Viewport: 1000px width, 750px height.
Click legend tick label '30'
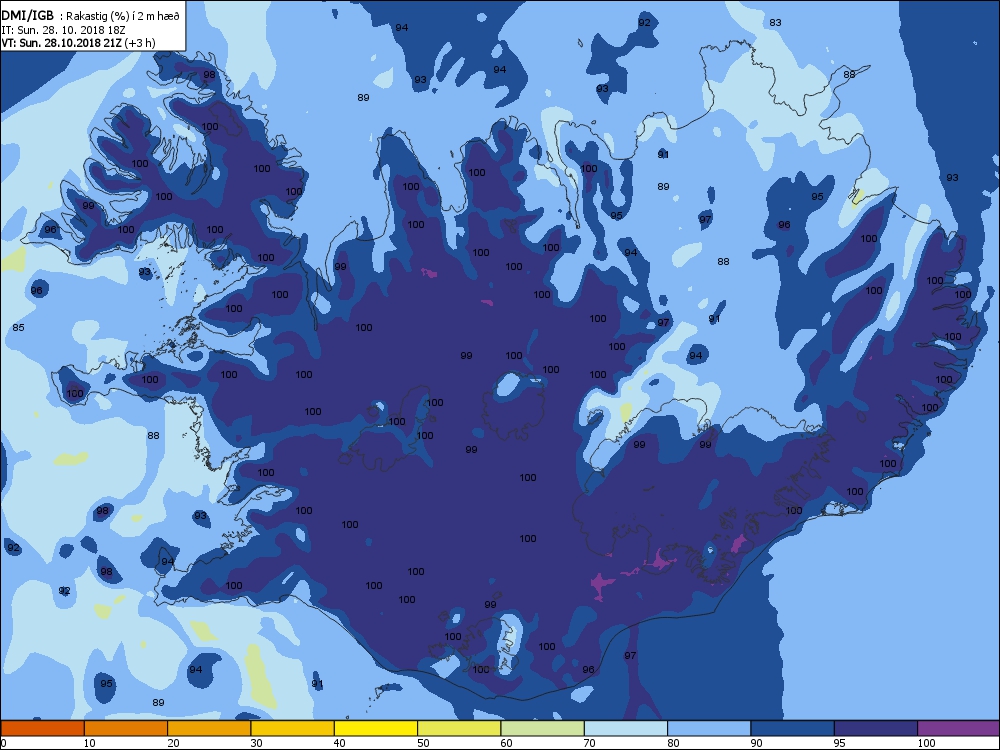point(256,743)
